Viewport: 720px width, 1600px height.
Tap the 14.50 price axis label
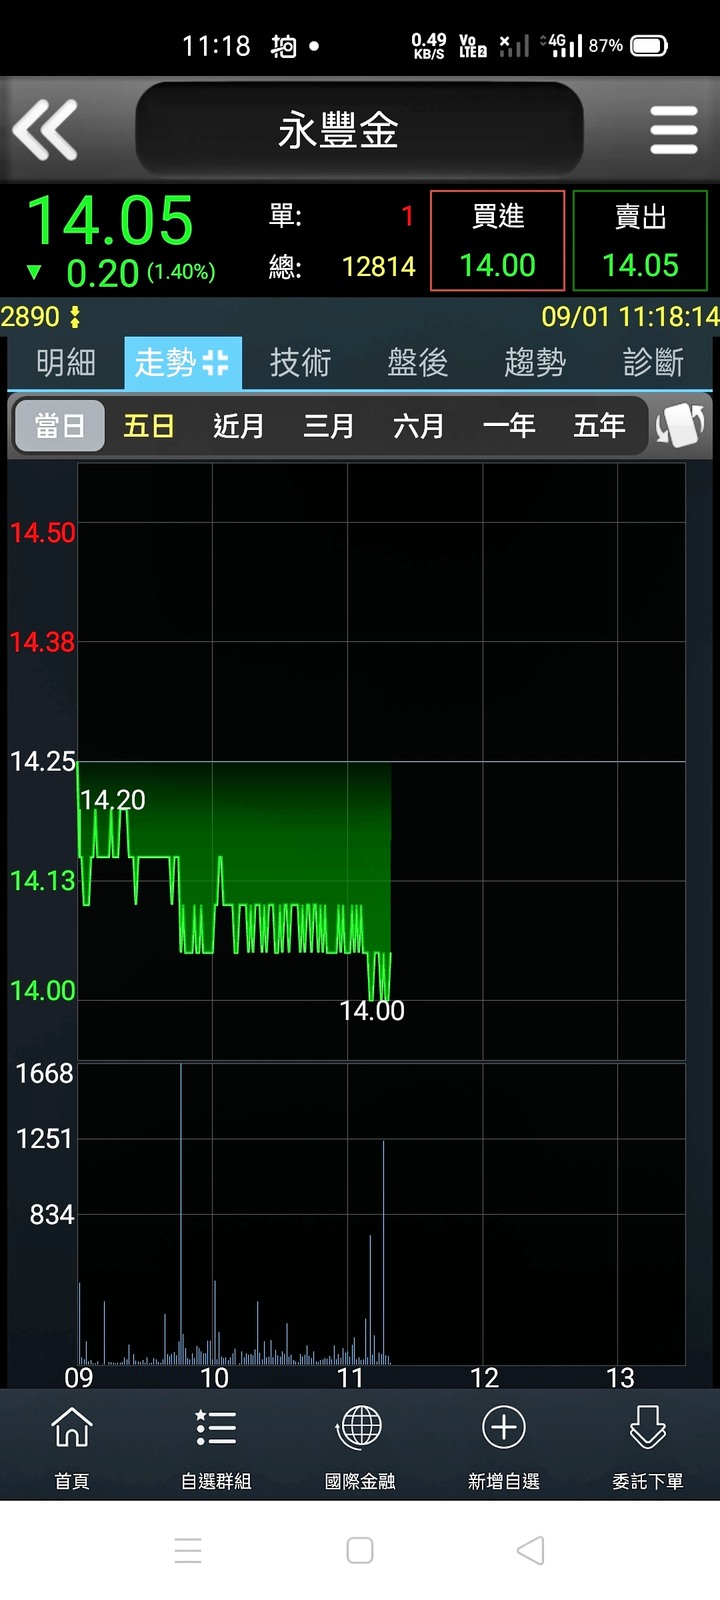tap(42, 533)
